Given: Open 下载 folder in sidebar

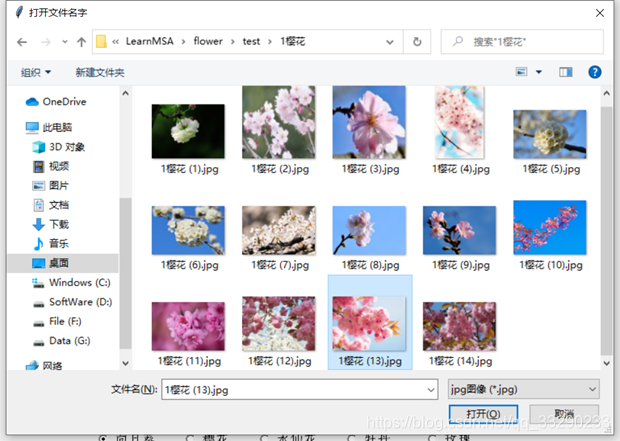Looking at the screenshot, I should coord(51,224).
